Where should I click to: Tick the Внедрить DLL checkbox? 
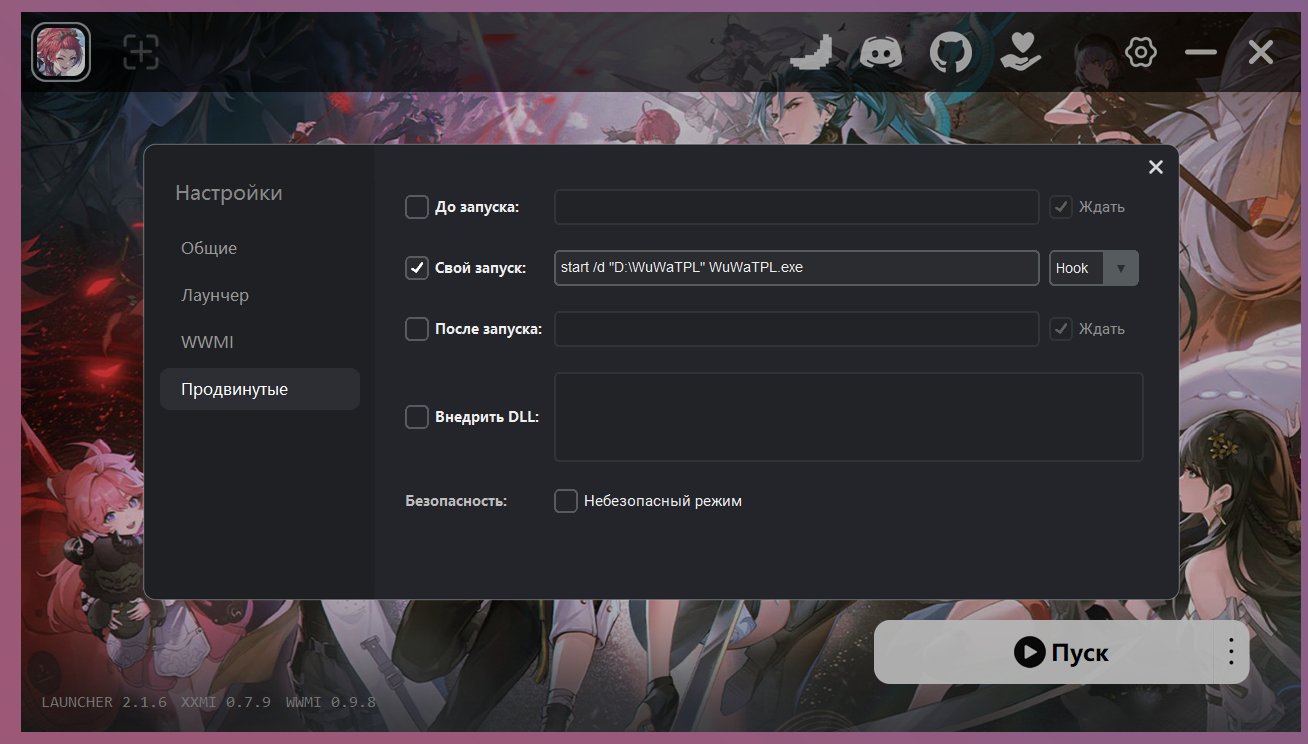point(417,417)
